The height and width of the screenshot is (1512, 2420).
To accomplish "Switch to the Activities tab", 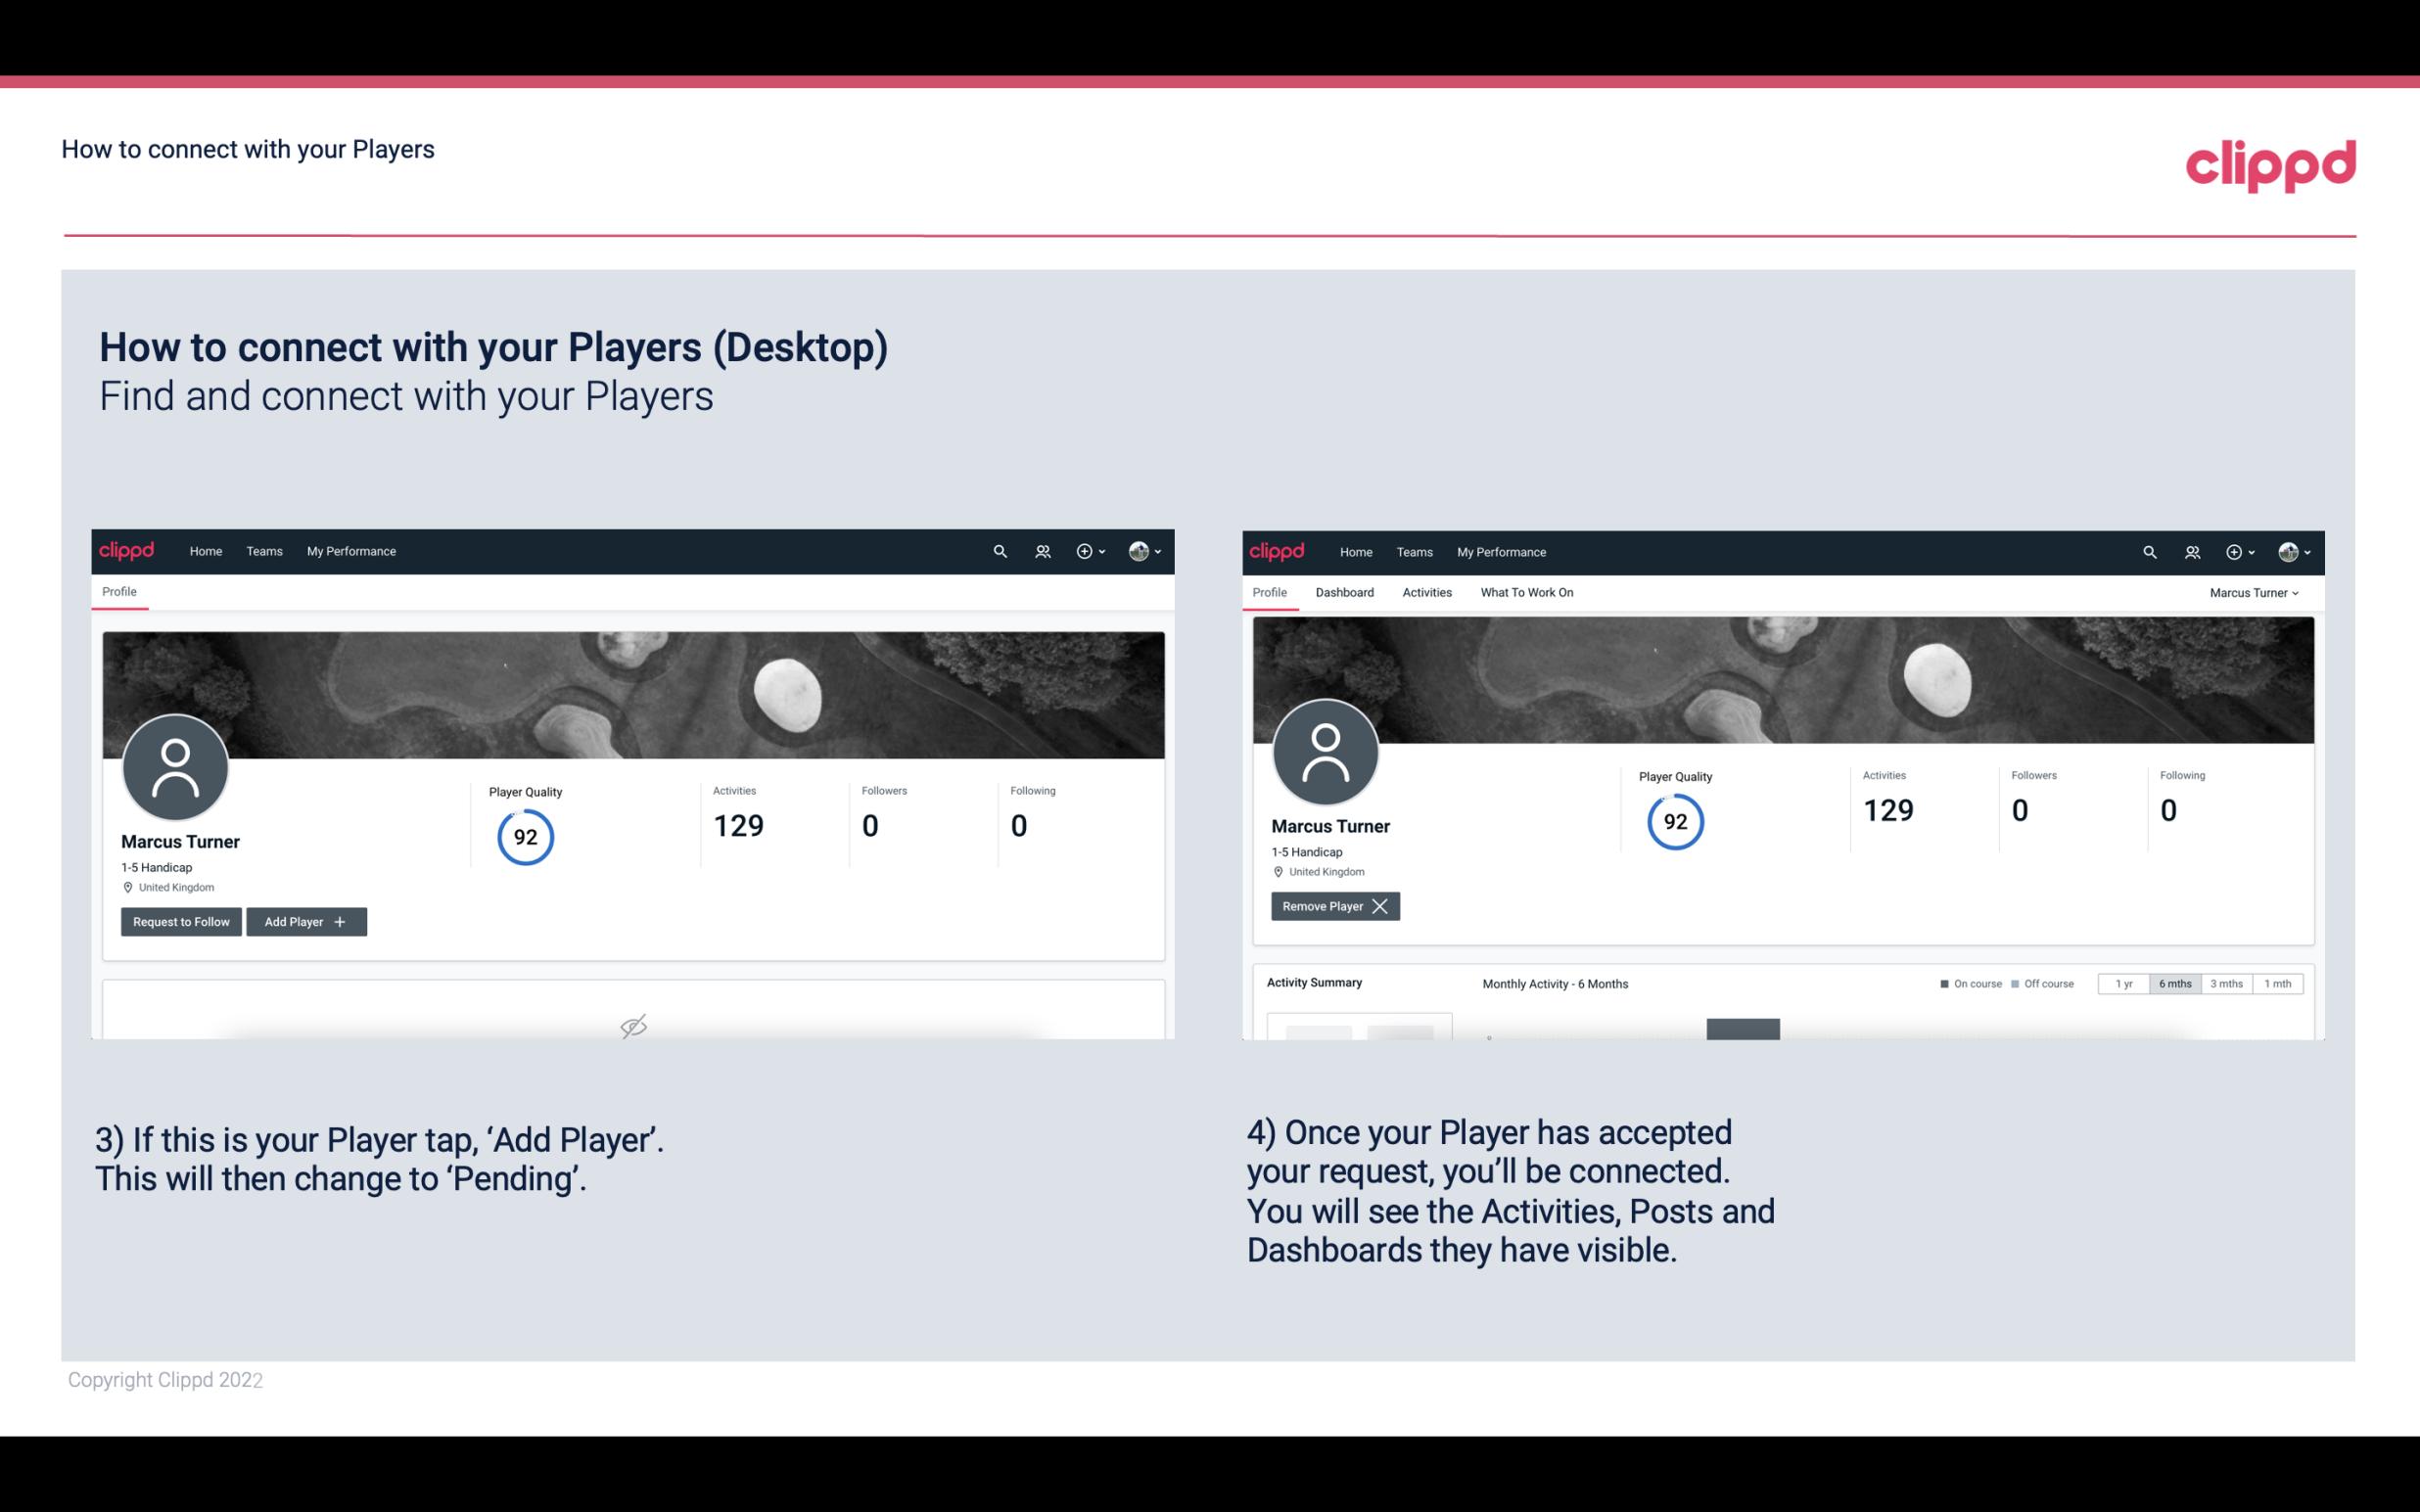I will click(1427, 592).
